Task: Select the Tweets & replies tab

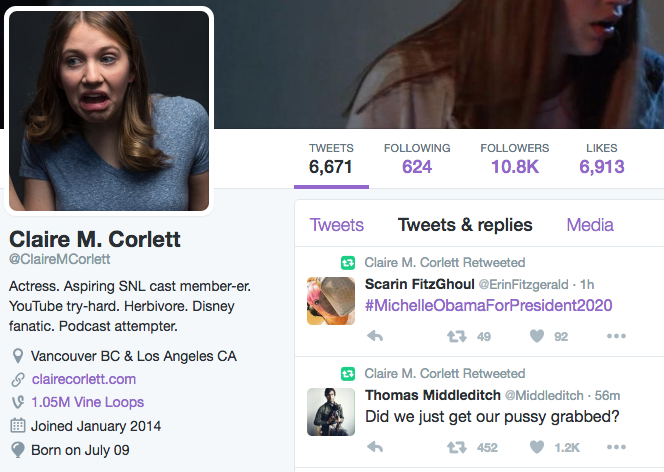Action: pos(465,225)
